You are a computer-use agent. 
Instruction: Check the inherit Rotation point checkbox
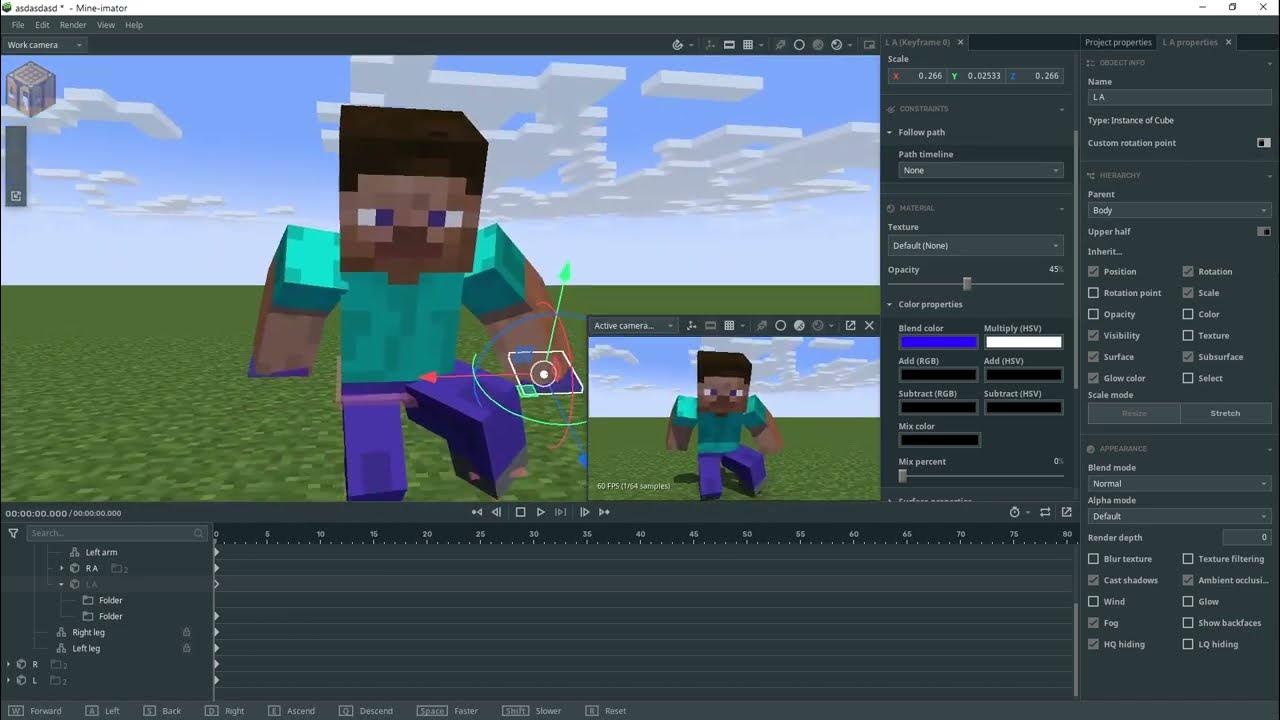pyautogui.click(x=1093, y=293)
